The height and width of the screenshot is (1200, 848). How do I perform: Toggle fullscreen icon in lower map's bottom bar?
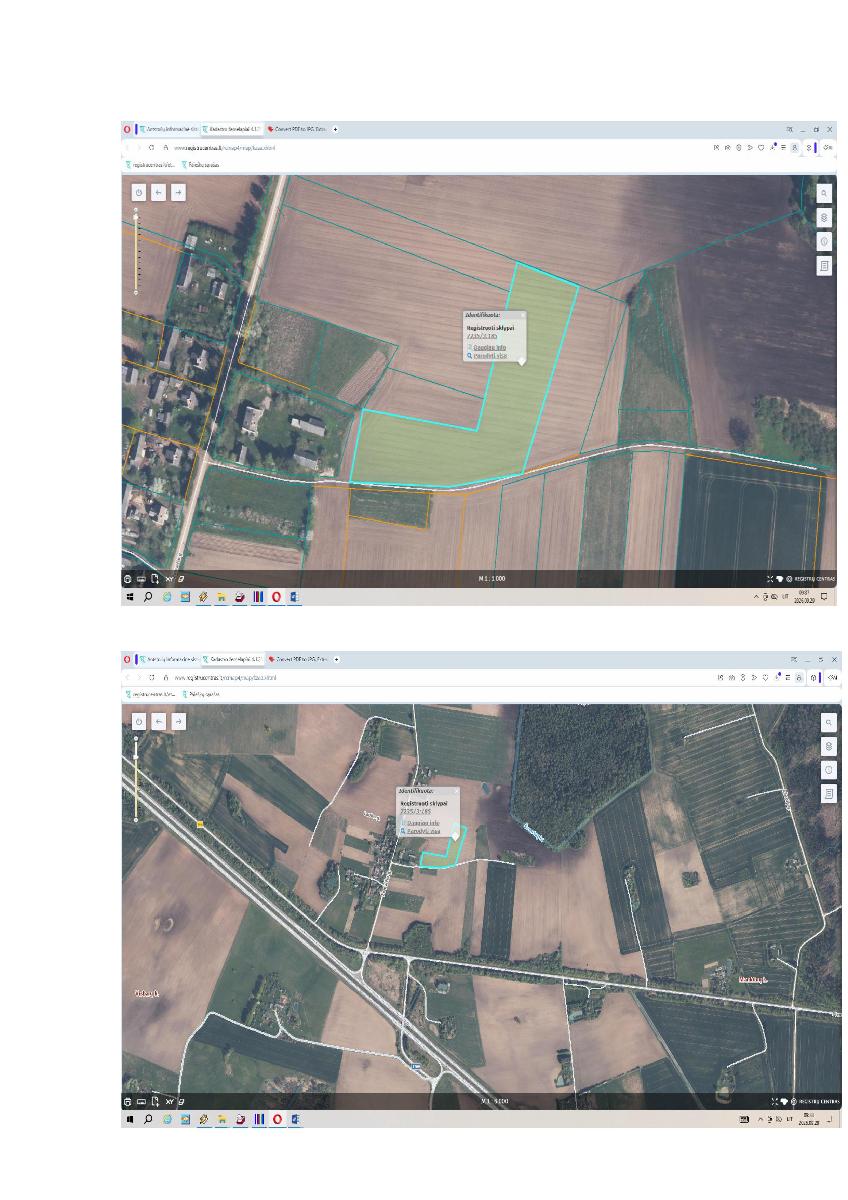click(x=774, y=1101)
